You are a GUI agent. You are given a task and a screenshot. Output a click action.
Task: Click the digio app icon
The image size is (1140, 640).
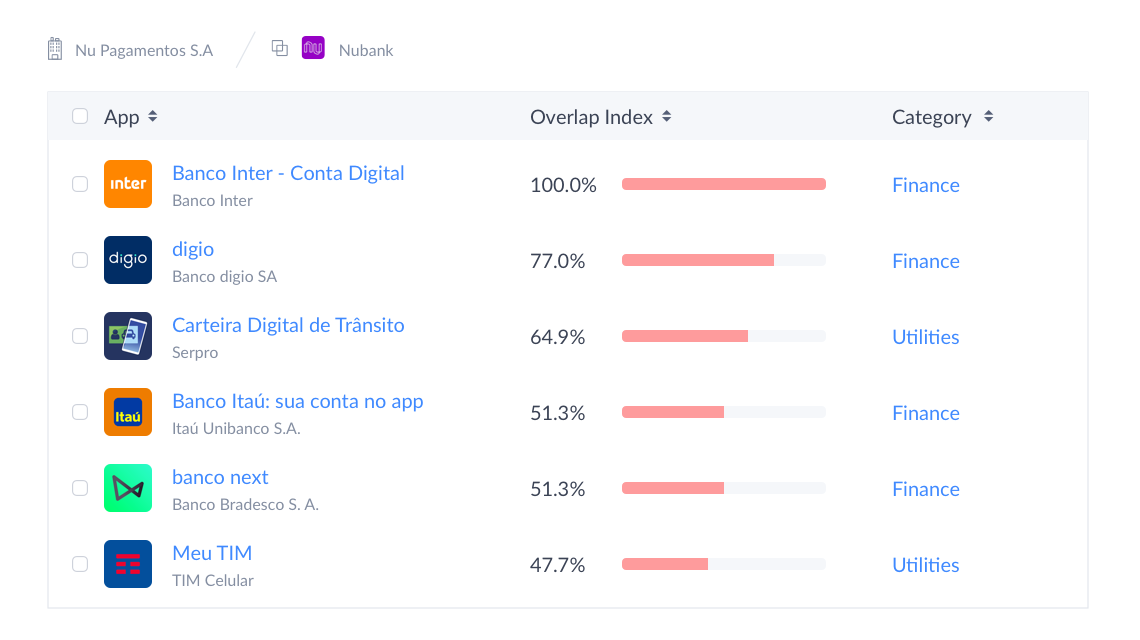(128, 260)
